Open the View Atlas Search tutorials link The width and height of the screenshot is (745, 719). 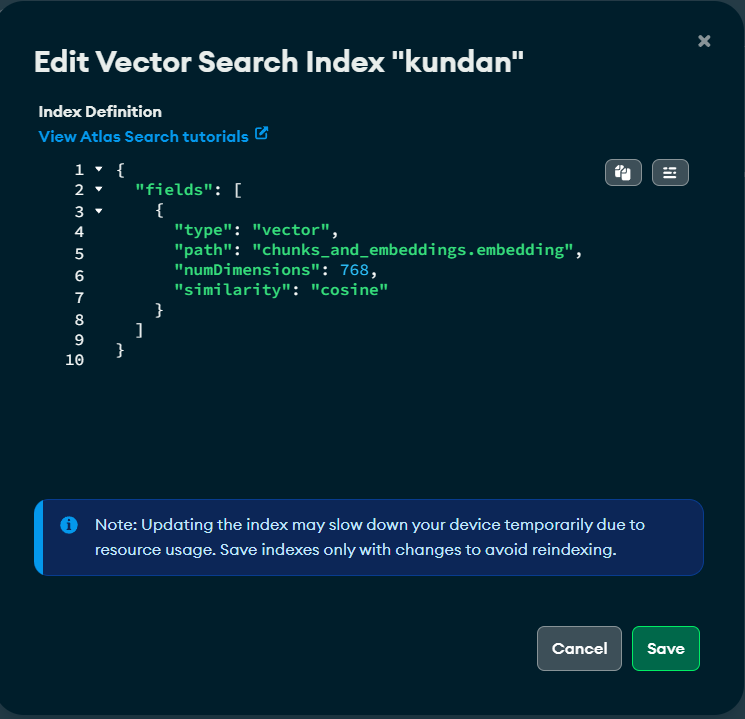[143, 136]
